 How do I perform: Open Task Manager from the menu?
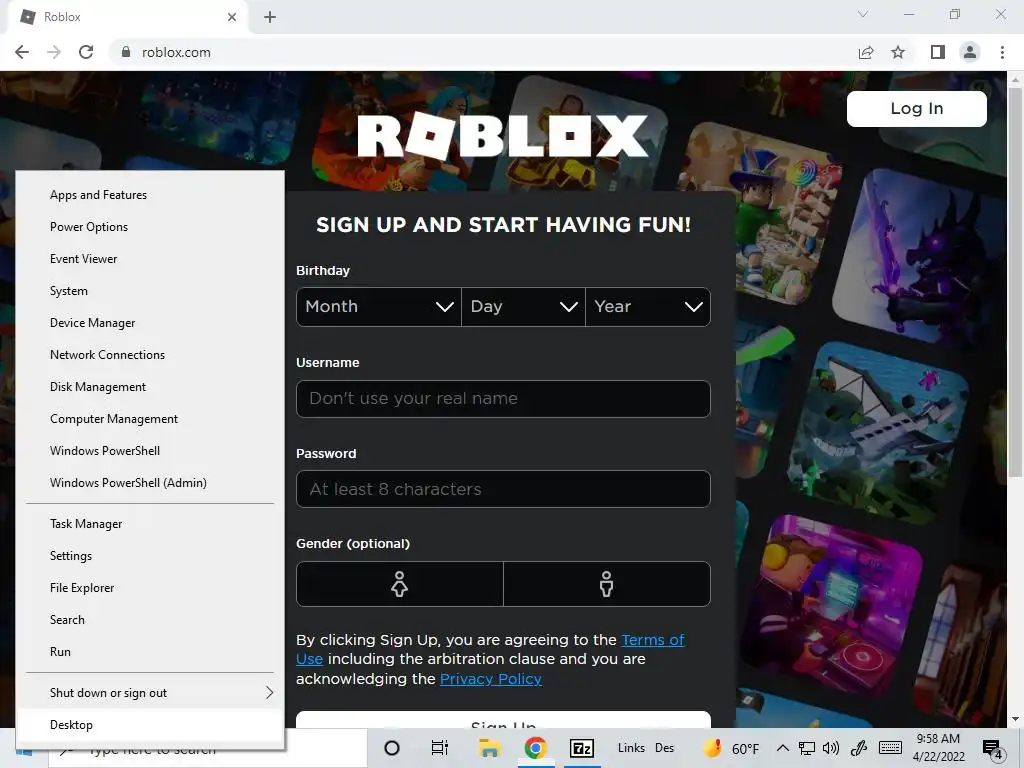[150, 524]
